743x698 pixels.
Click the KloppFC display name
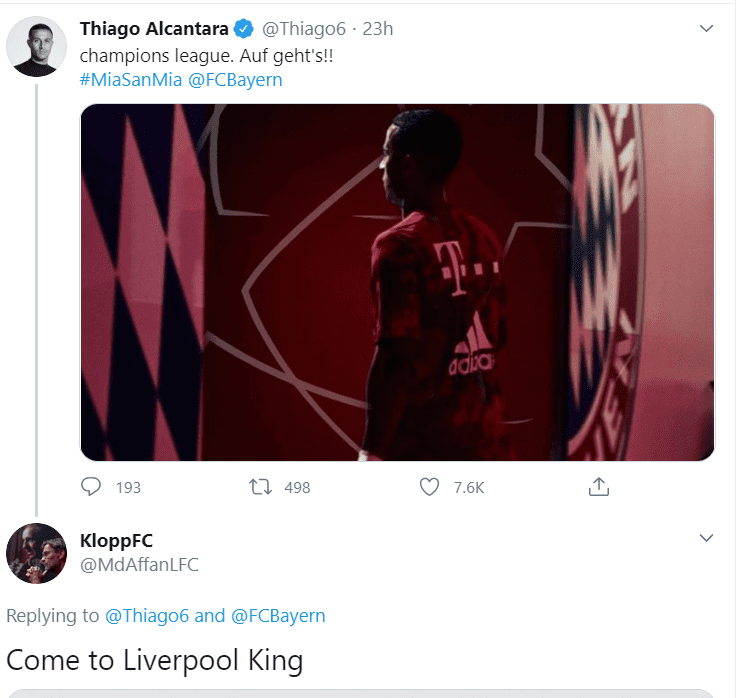pos(116,541)
